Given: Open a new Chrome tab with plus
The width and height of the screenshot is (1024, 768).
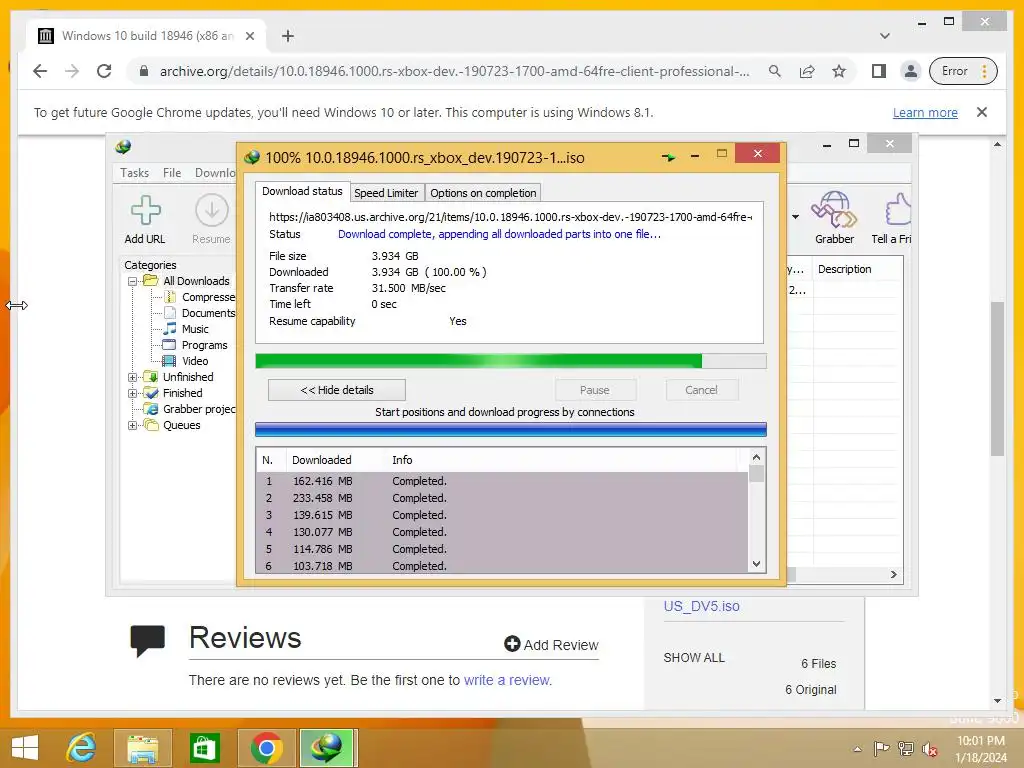Looking at the screenshot, I should (x=287, y=36).
